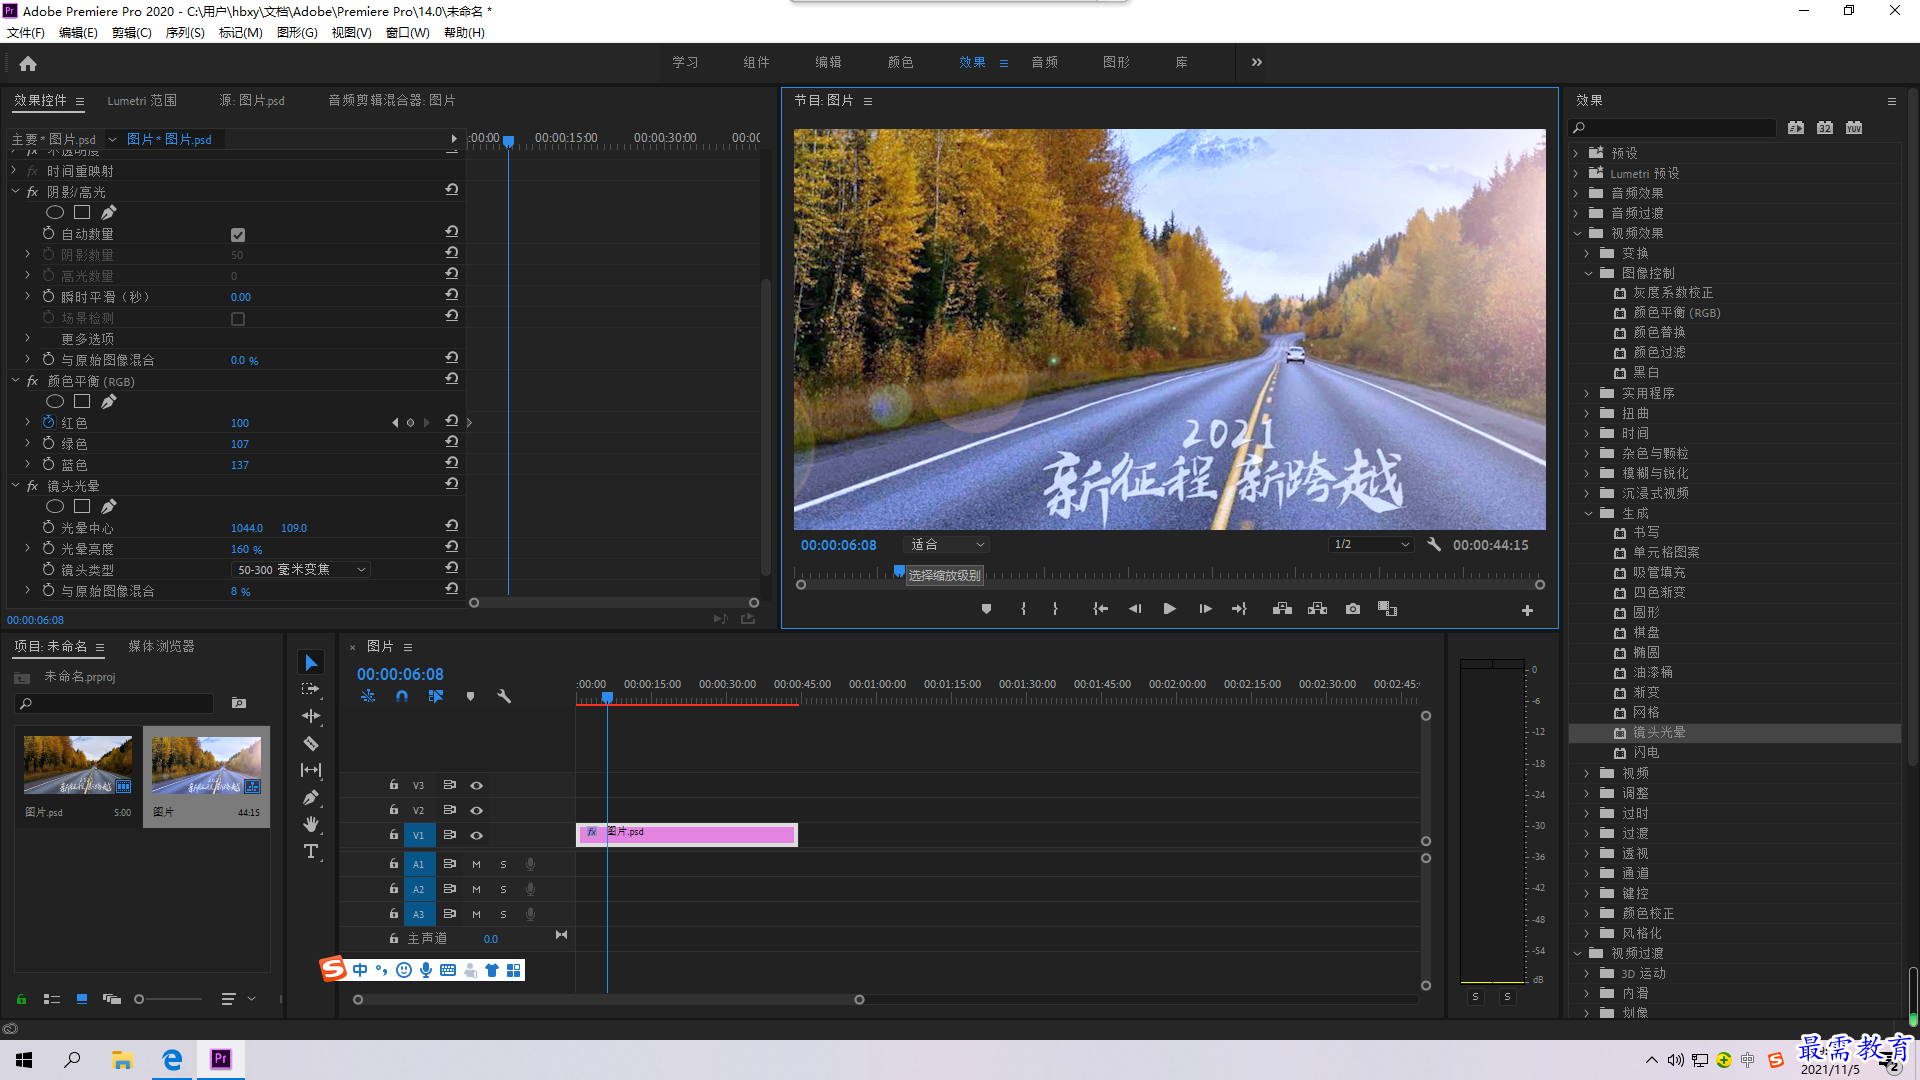The width and height of the screenshot is (1920, 1080).
Task: Open playback resolution 1/2 dropdown
Action: click(x=1371, y=545)
